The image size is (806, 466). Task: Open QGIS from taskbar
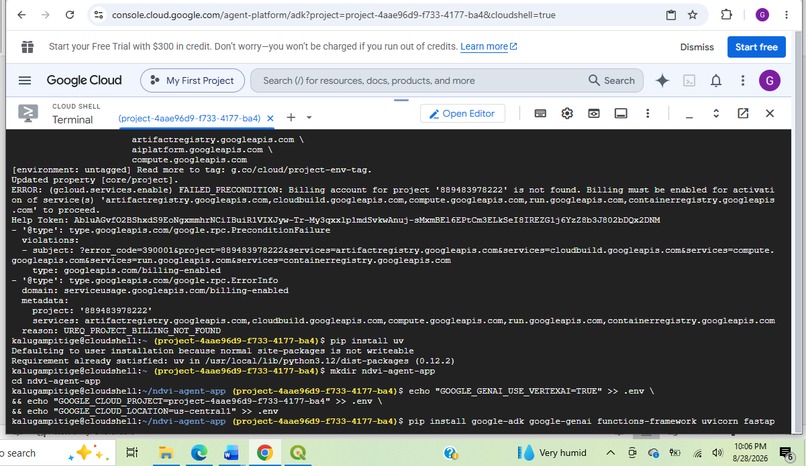(x=298, y=453)
